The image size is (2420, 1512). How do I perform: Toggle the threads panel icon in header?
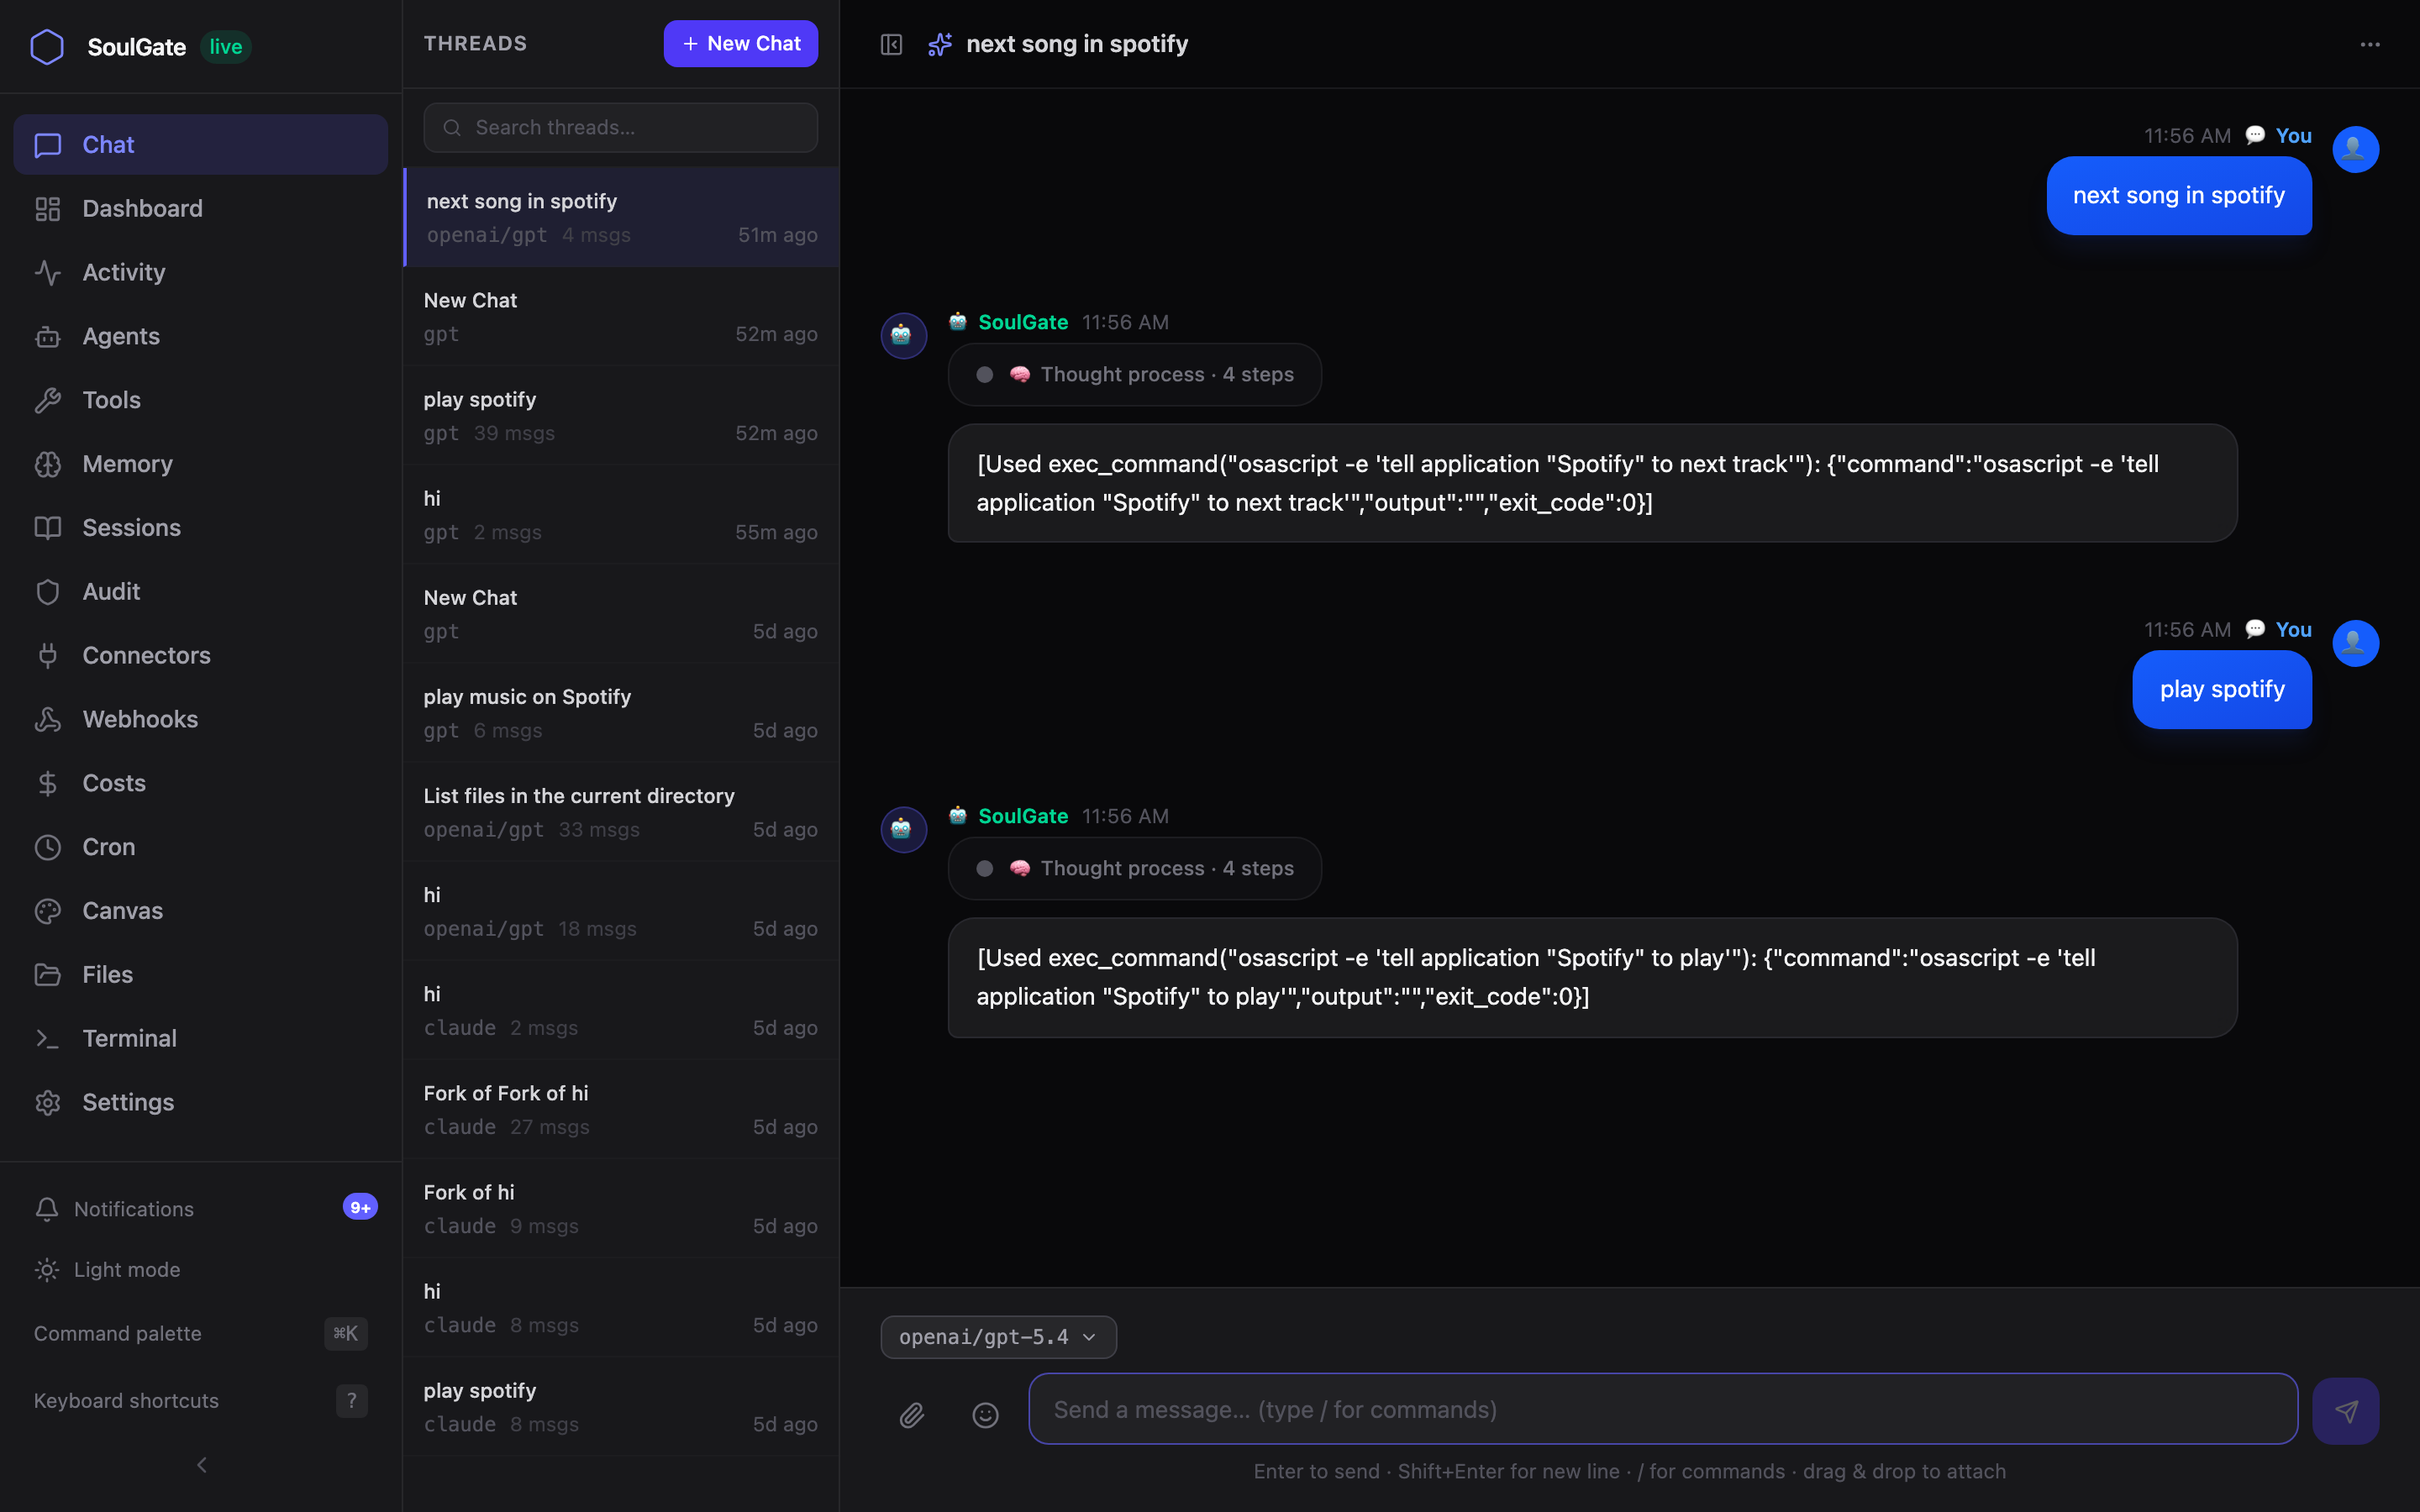coord(891,45)
